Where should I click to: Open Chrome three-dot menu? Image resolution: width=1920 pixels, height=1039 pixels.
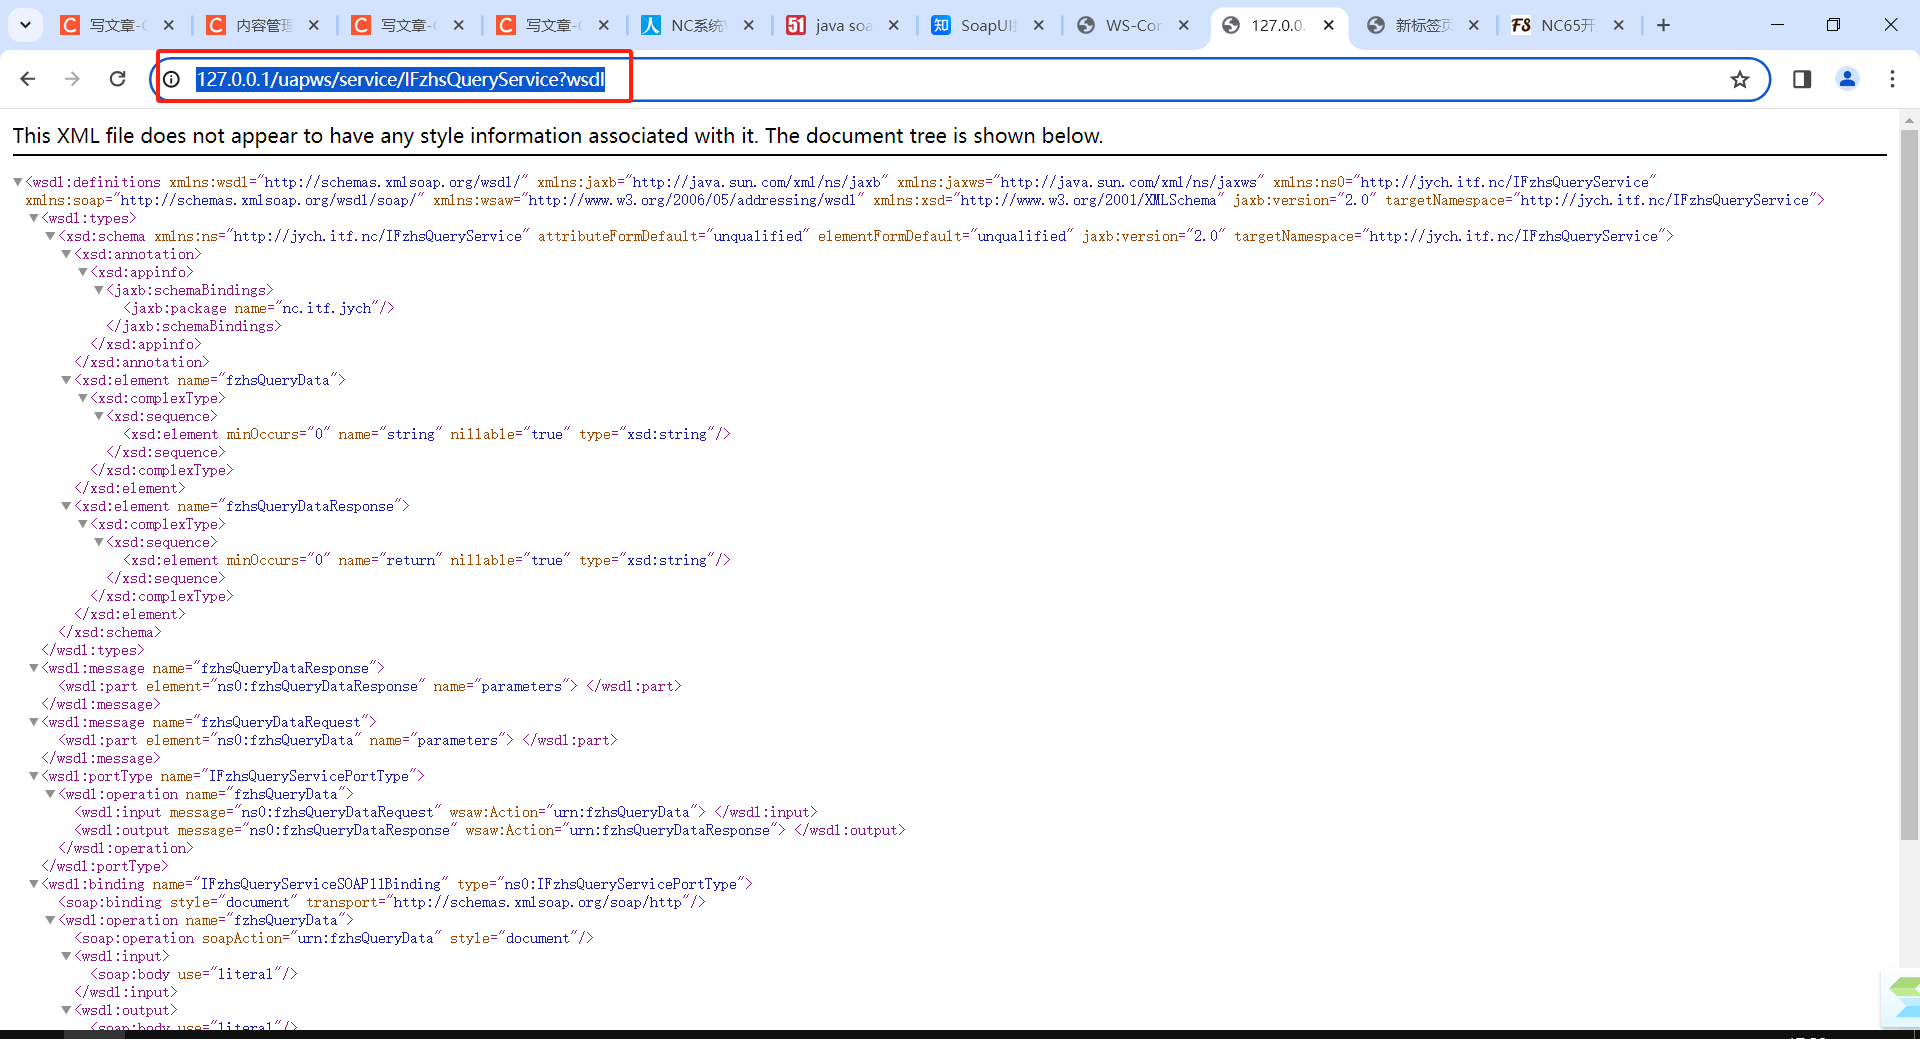(x=1892, y=79)
